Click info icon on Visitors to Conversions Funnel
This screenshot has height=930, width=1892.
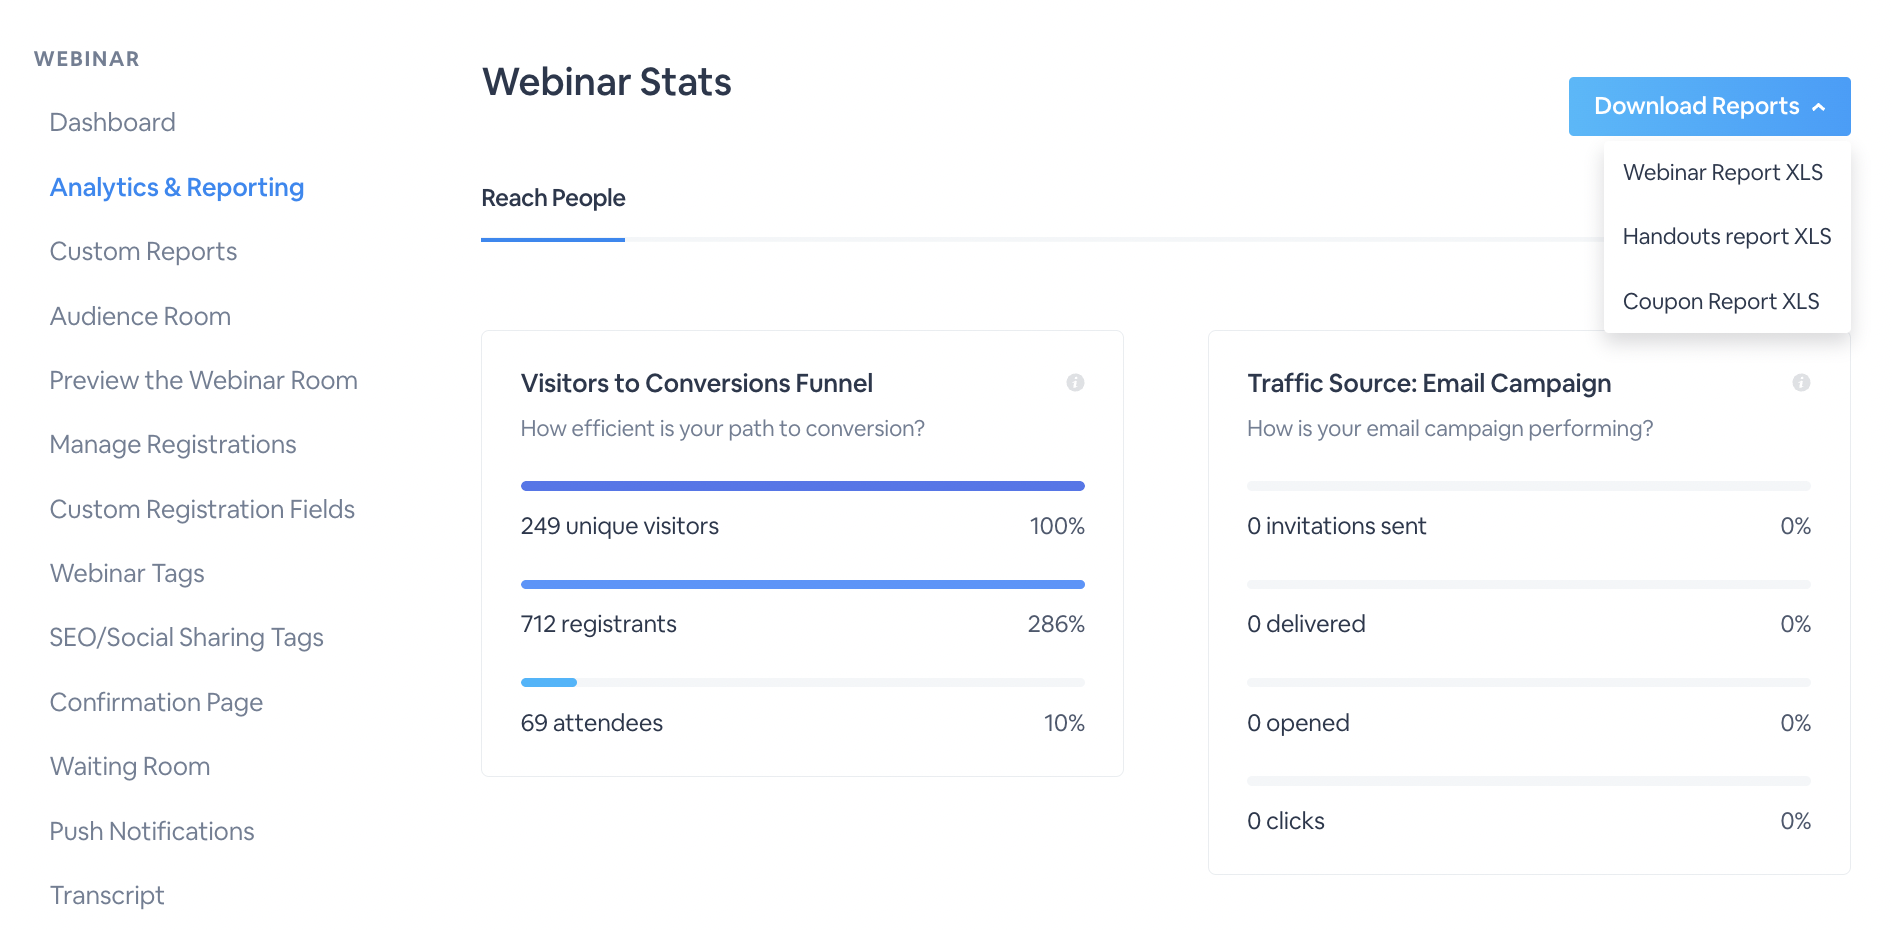[x=1075, y=383]
